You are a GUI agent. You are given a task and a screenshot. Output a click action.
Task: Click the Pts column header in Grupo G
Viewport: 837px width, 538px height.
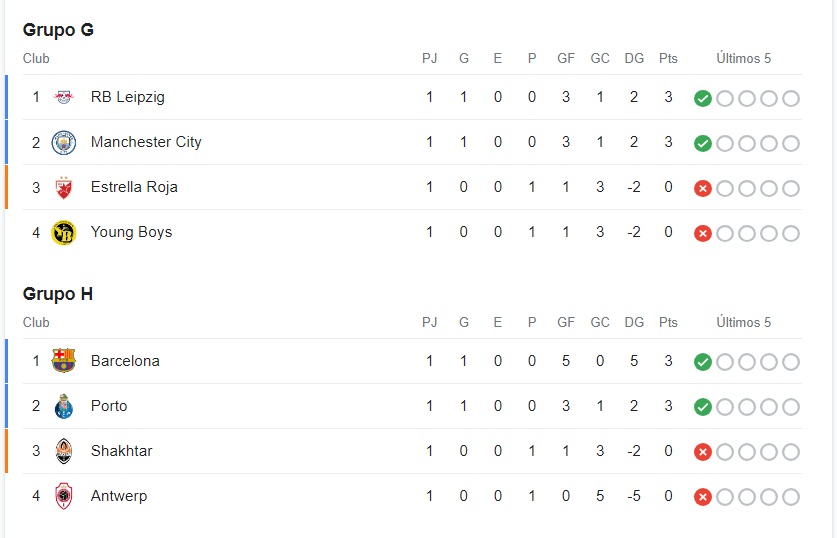click(668, 58)
